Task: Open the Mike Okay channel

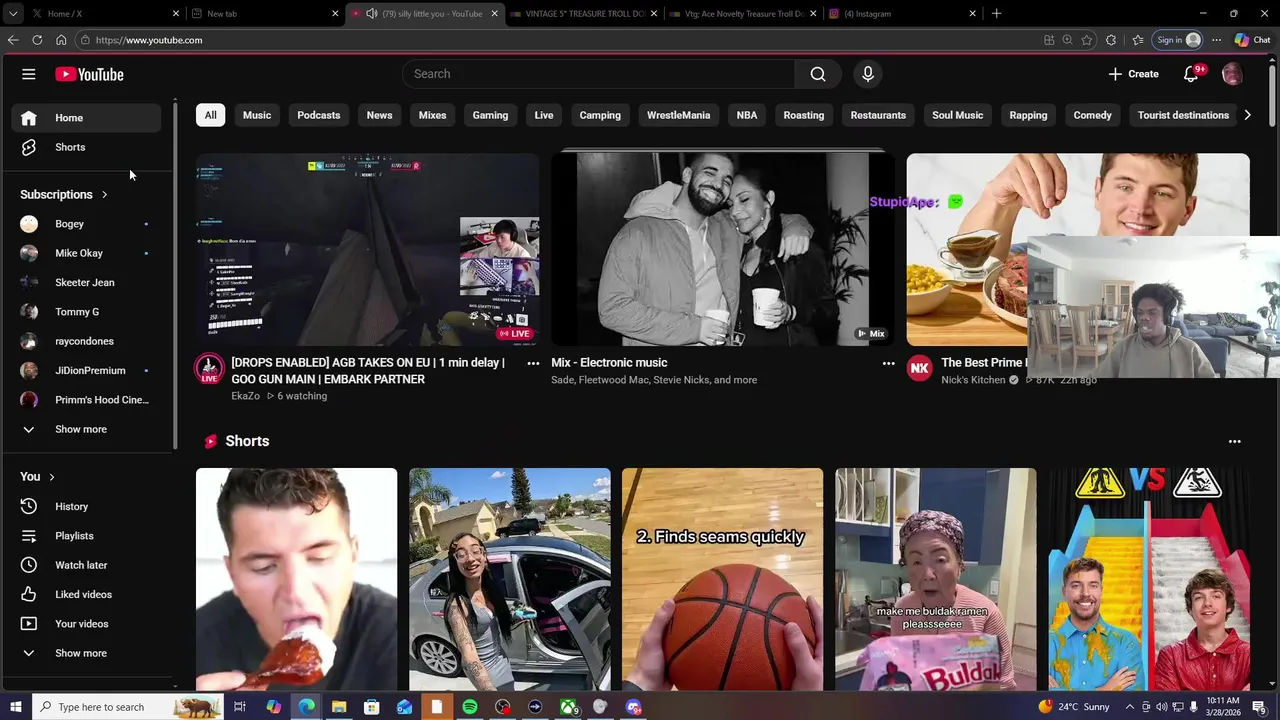Action: [x=86, y=253]
